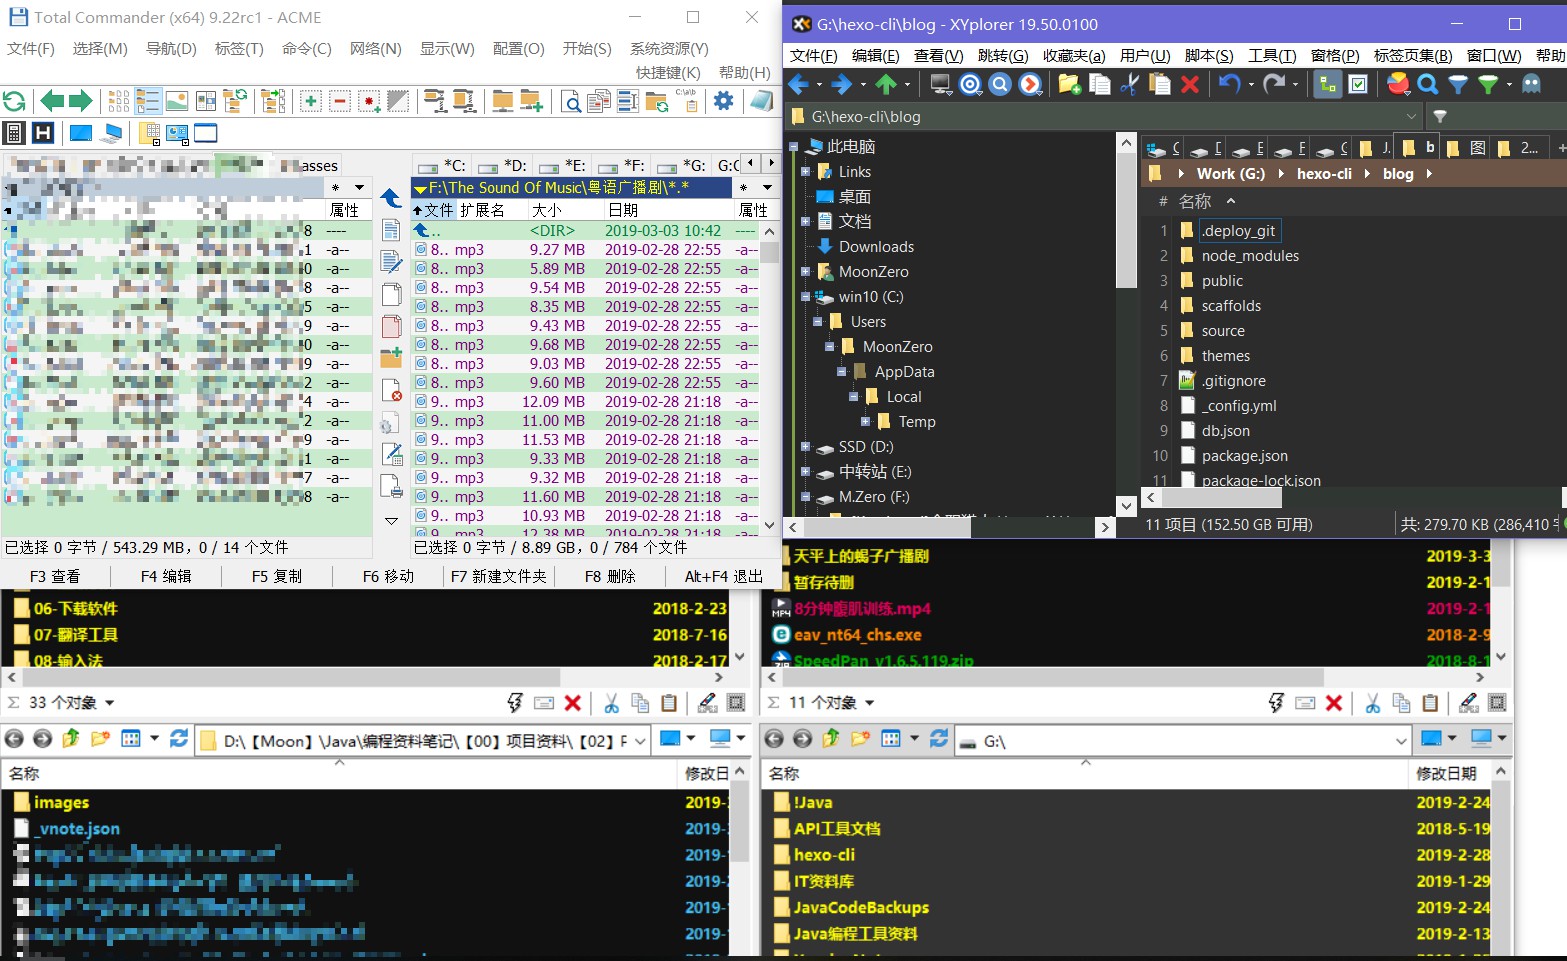Click XYplorer's blue magnifier find files icon

(x=1428, y=85)
